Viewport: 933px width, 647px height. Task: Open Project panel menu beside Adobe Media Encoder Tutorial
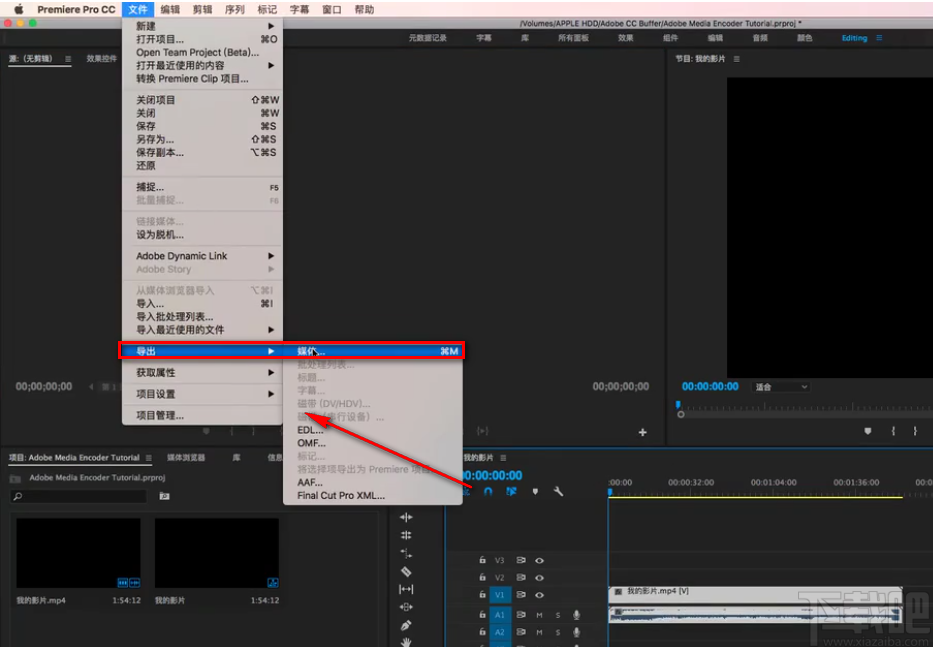149,458
